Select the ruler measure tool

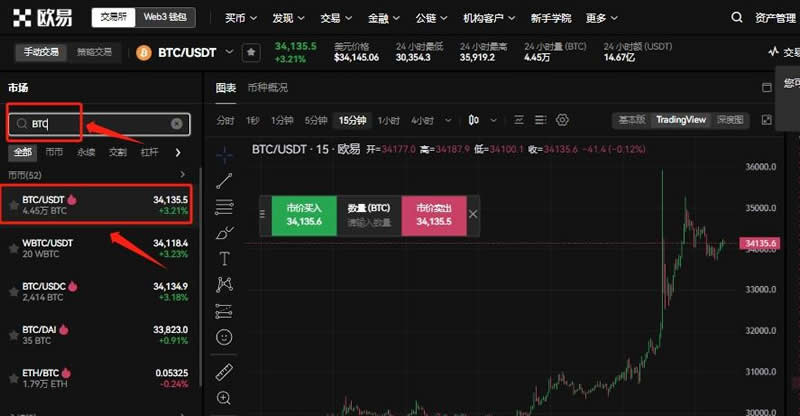[224, 372]
